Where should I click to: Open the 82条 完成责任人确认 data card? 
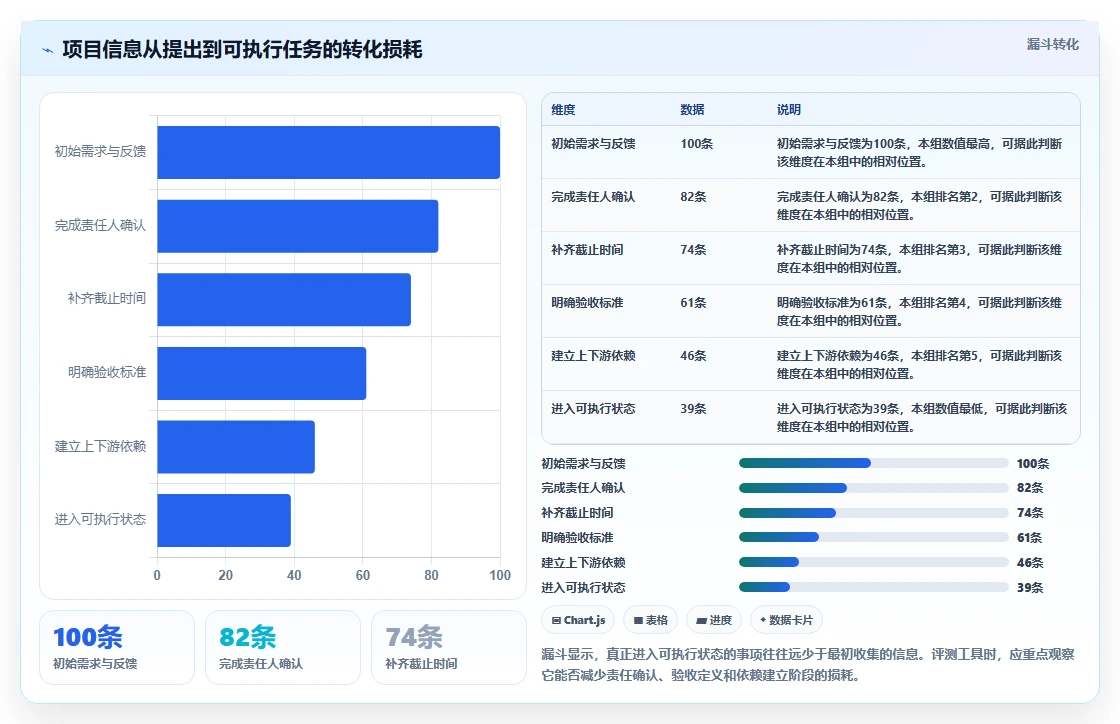tap(283, 648)
